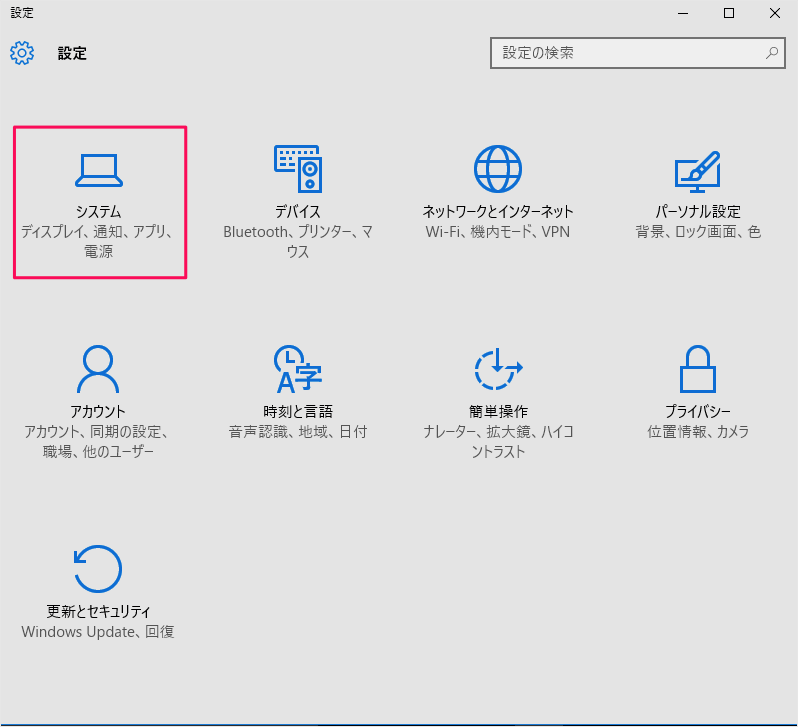Click the 更新とセキュリティ label
Screen dimensions: 798x727
pyautogui.click(x=99, y=611)
